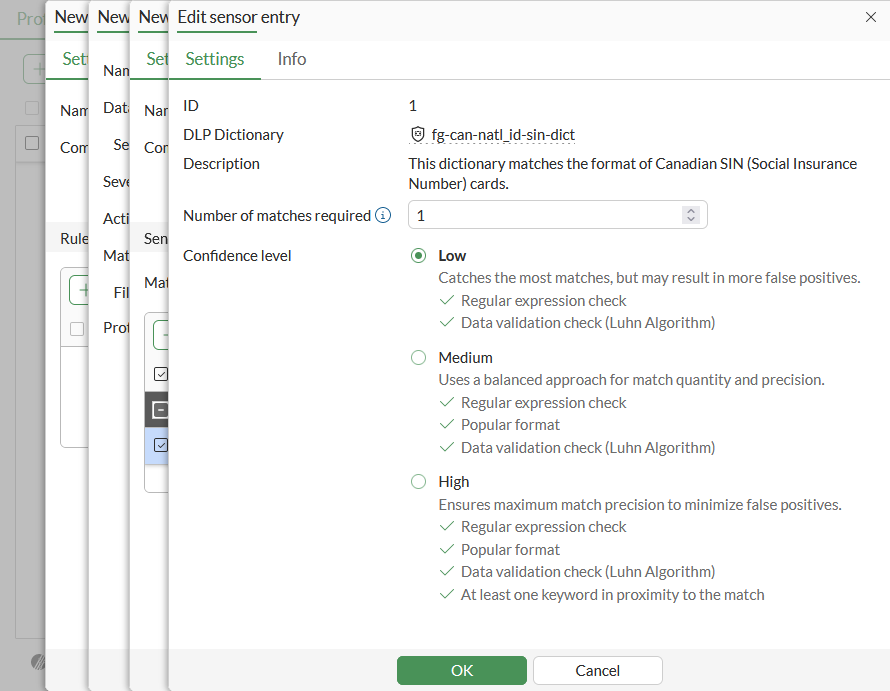Open the fg-can-natl_id-sin-dict dictionary link
Viewport: 890px width, 691px height.
tap(500, 134)
